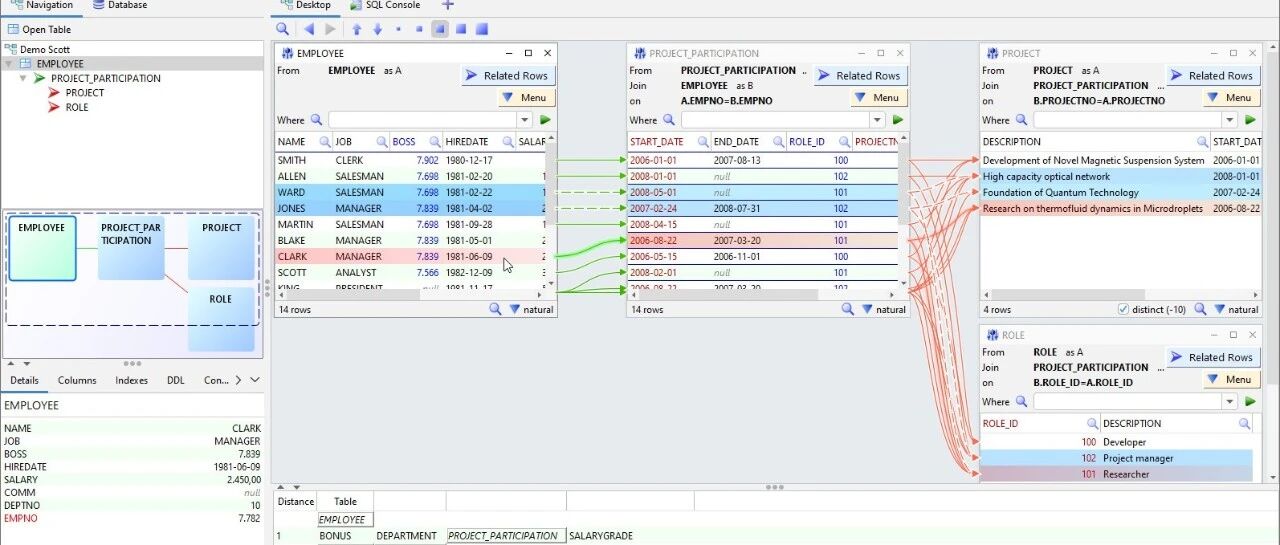Run the PROJECT window Where filter green arrow
The image size is (1280, 545).
coord(1250,120)
